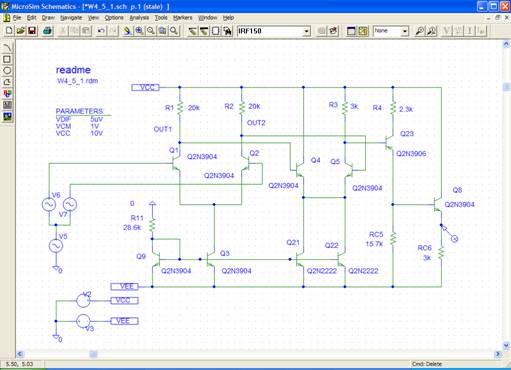
Task: Select the Draw Text Box tool
Action: click(7, 105)
